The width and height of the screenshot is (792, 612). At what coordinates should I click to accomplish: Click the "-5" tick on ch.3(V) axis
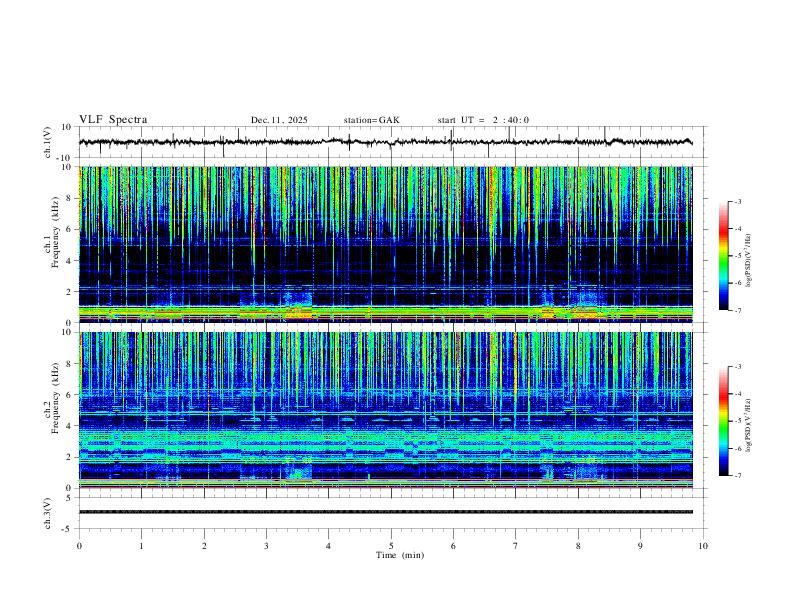(x=68, y=529)
